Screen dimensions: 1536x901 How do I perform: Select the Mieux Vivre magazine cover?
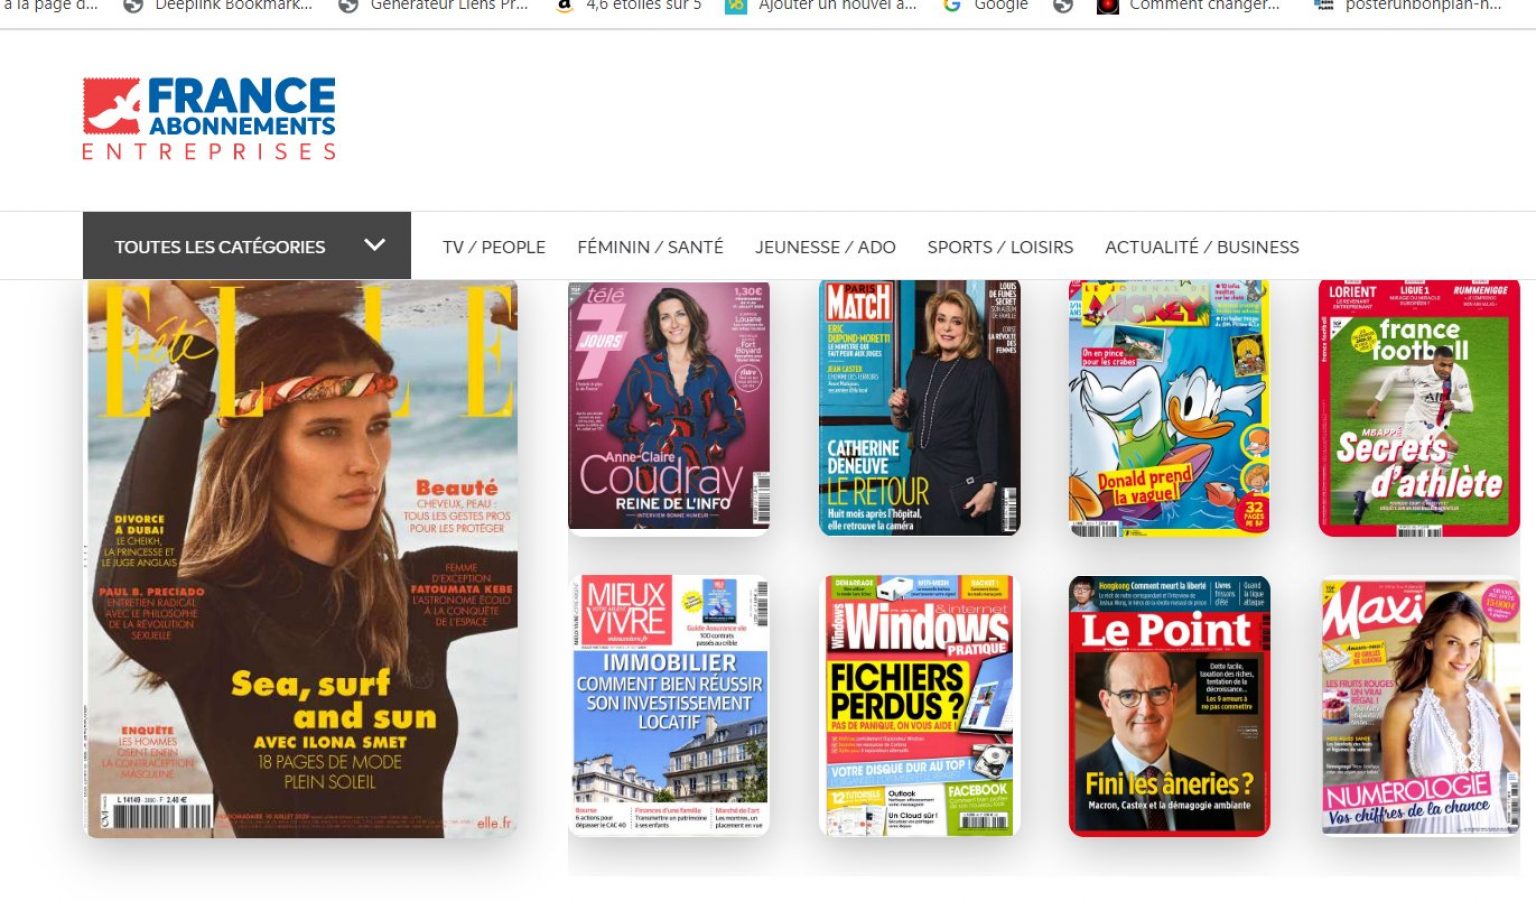pyautogui.click(x=669, y=706)
